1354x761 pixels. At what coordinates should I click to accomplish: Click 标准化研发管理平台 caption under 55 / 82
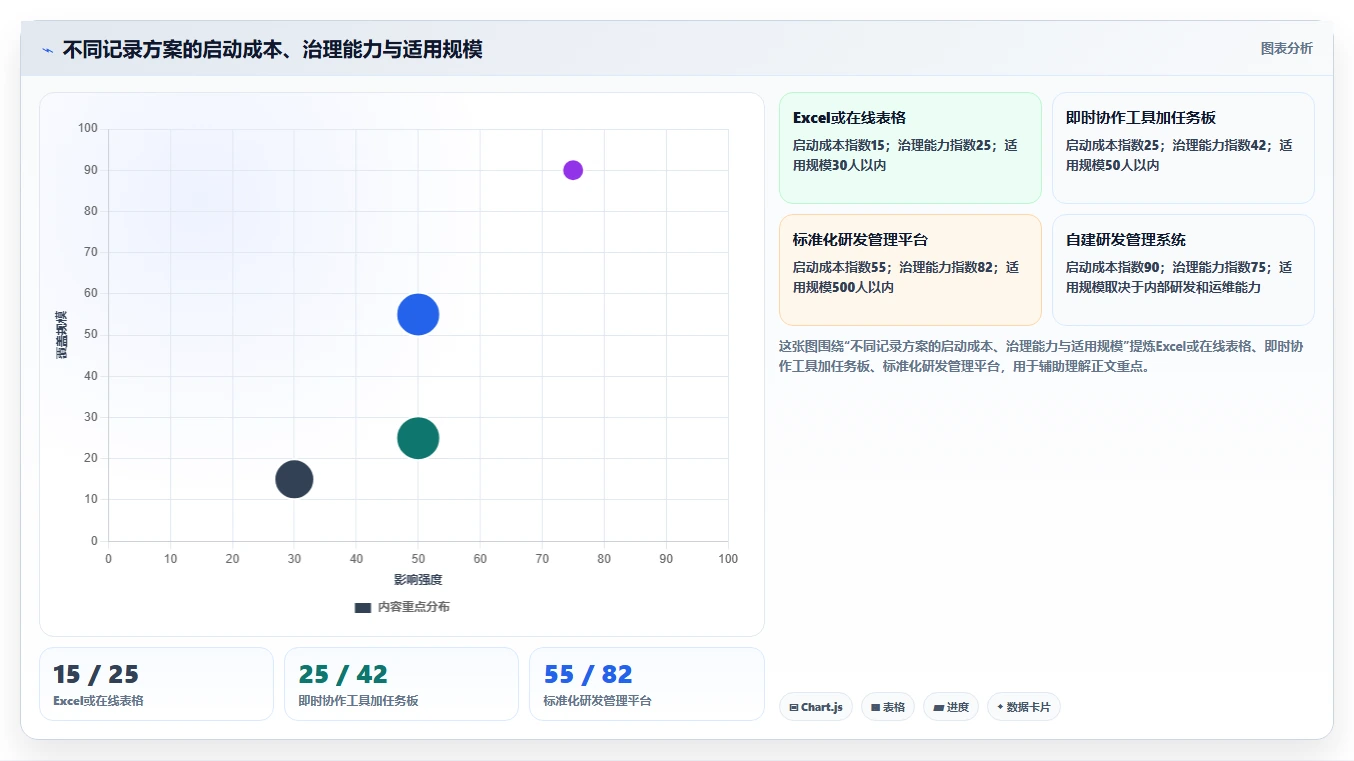pyautogui.click(x=597, y=701)
